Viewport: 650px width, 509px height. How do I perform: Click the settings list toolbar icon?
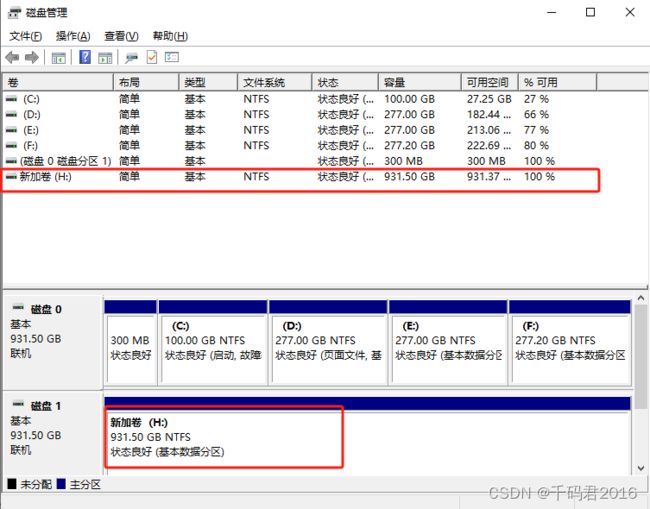pyautogui.click(x=172, y=57)
